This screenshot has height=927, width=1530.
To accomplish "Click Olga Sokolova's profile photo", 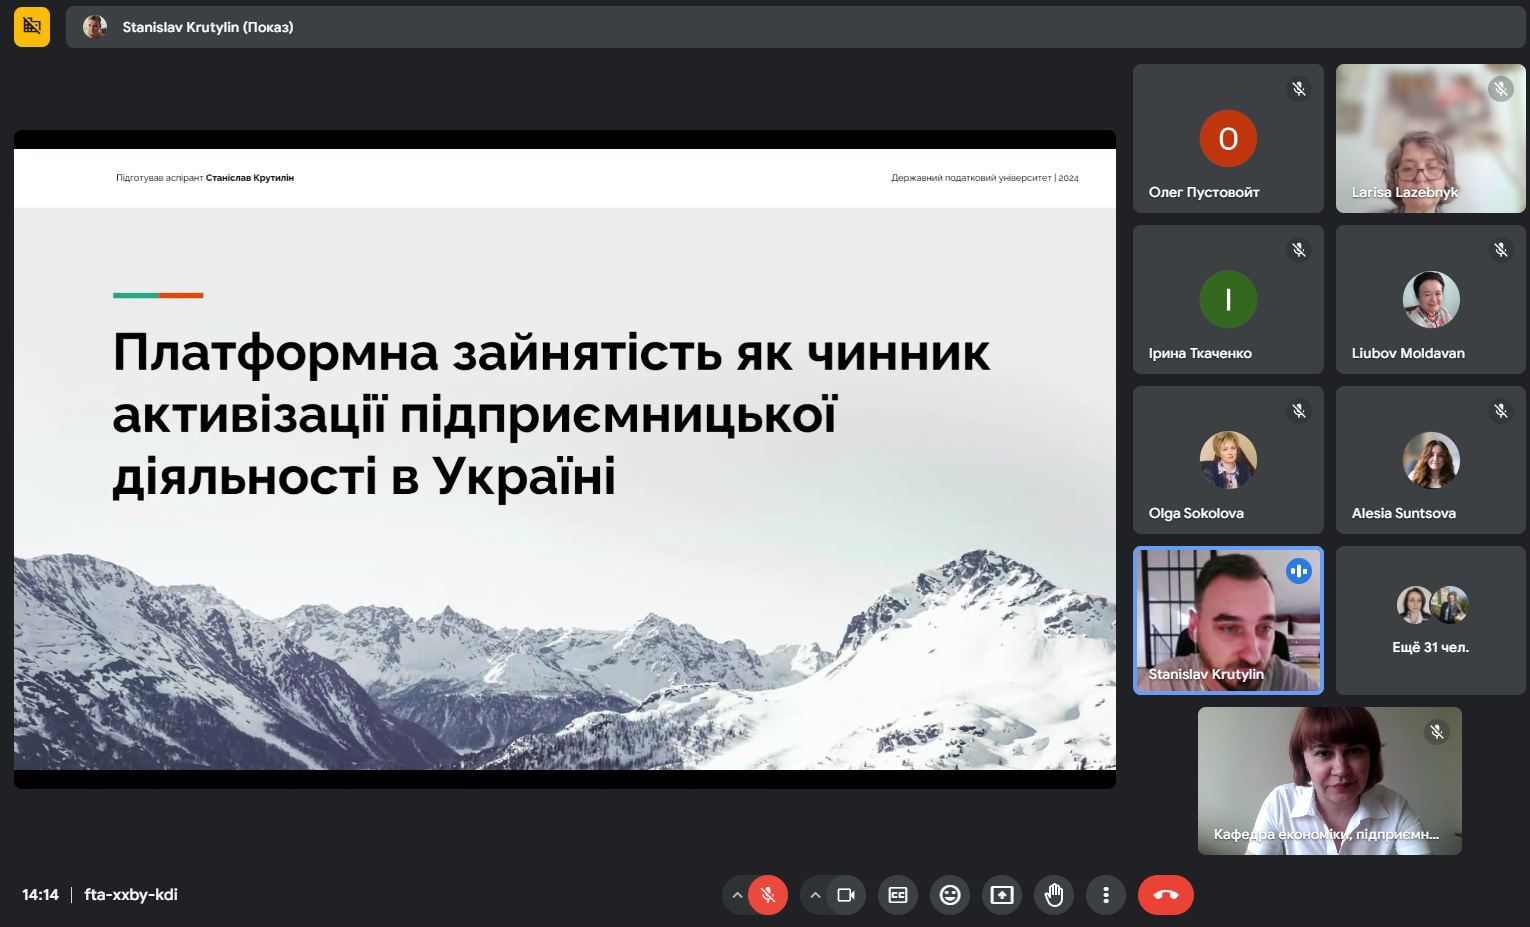I will [x=1228, y=460].
